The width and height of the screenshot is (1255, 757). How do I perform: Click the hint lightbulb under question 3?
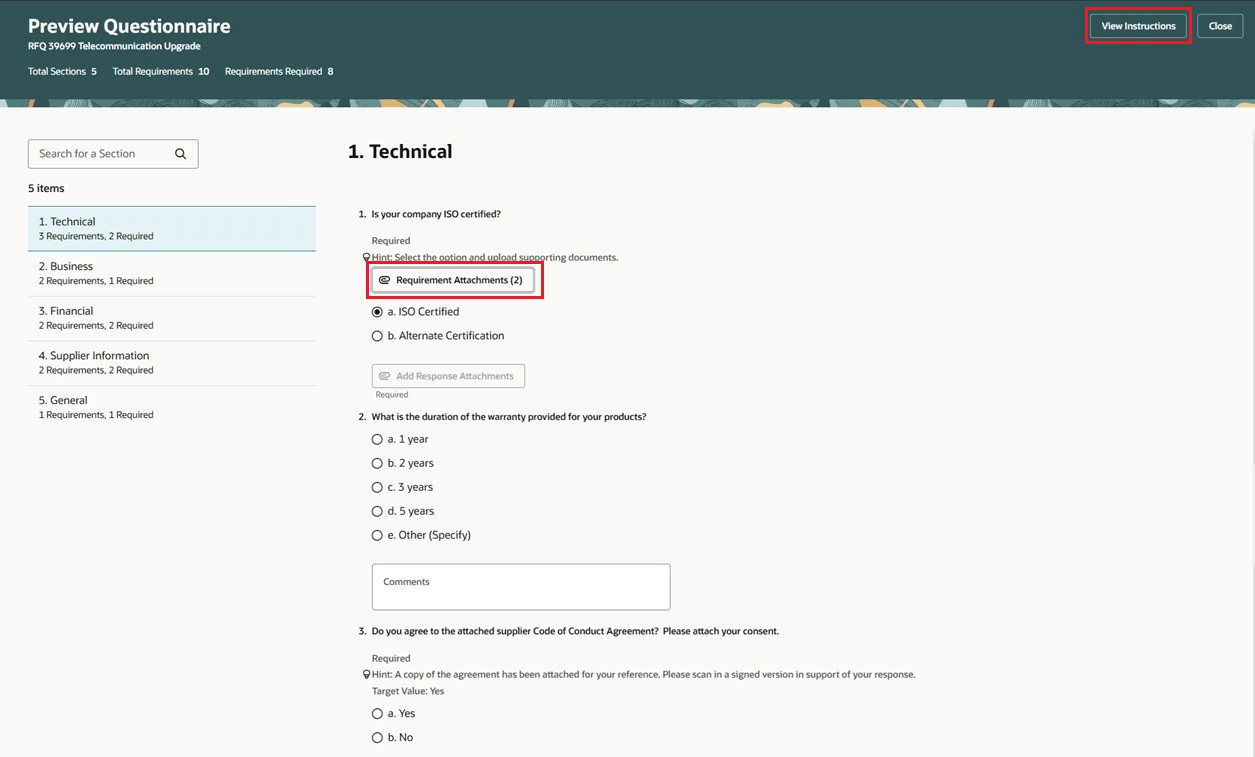pyautogui.click(x=367, y=674)
